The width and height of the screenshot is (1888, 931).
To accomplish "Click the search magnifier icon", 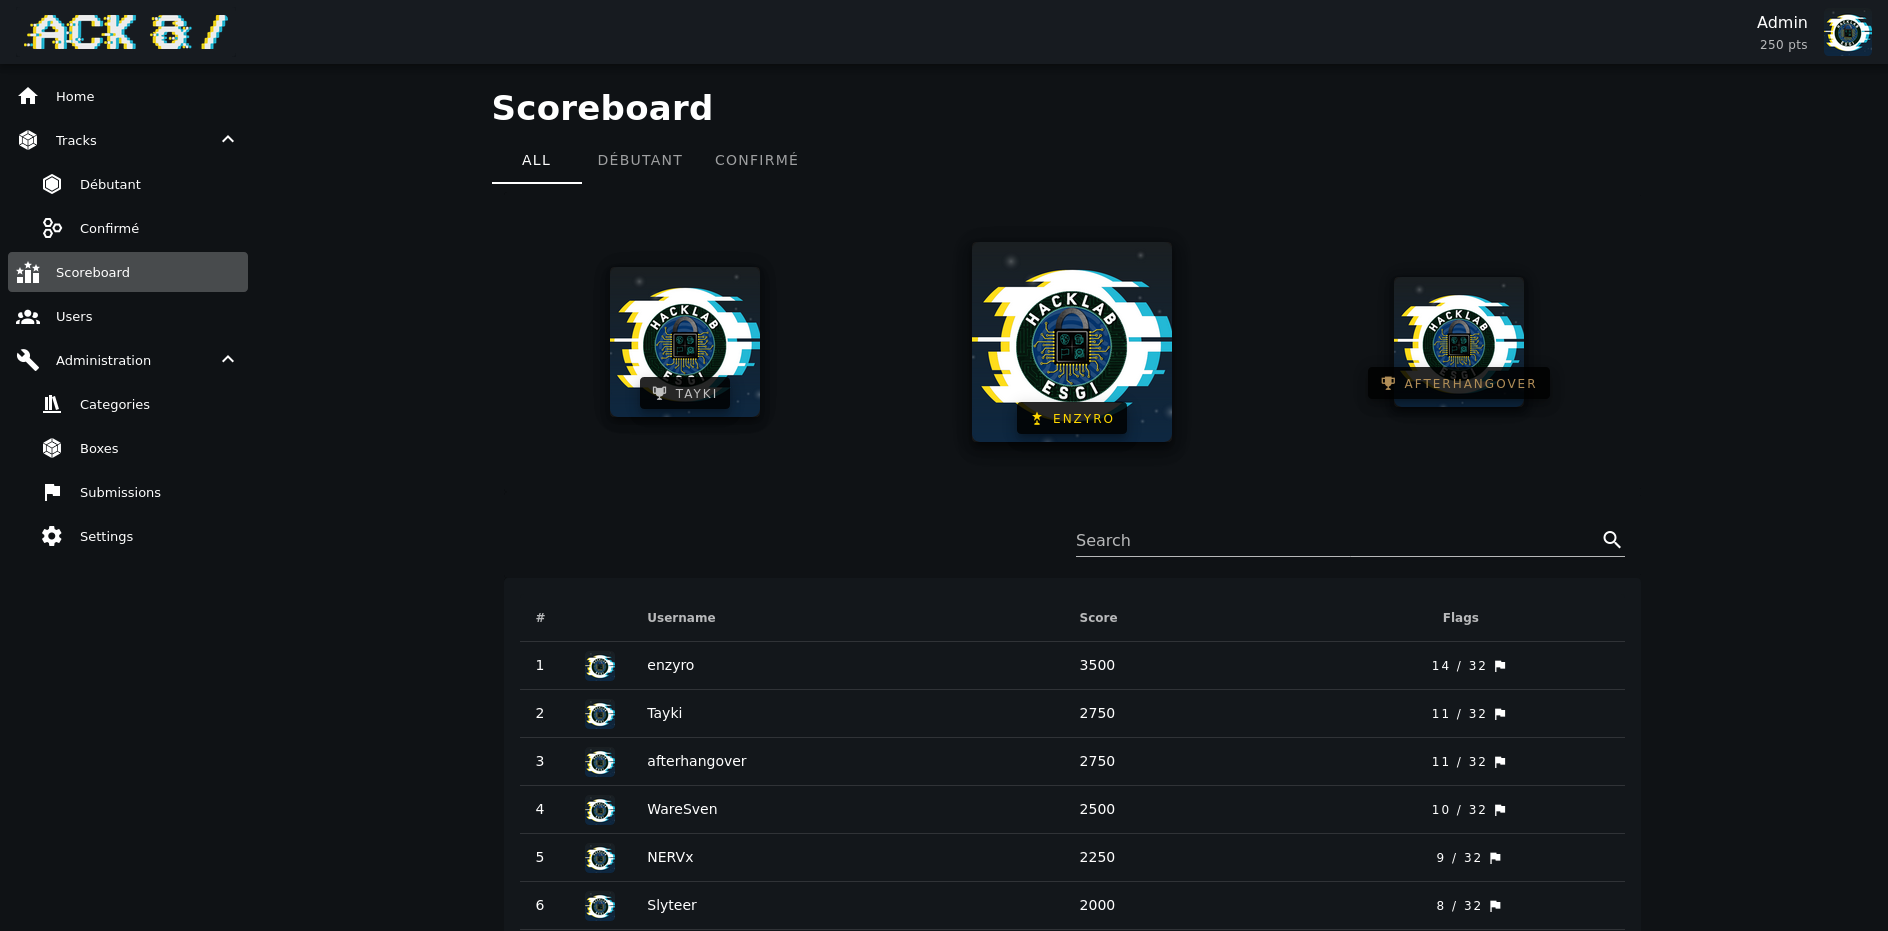I will tap(1611, 540).
